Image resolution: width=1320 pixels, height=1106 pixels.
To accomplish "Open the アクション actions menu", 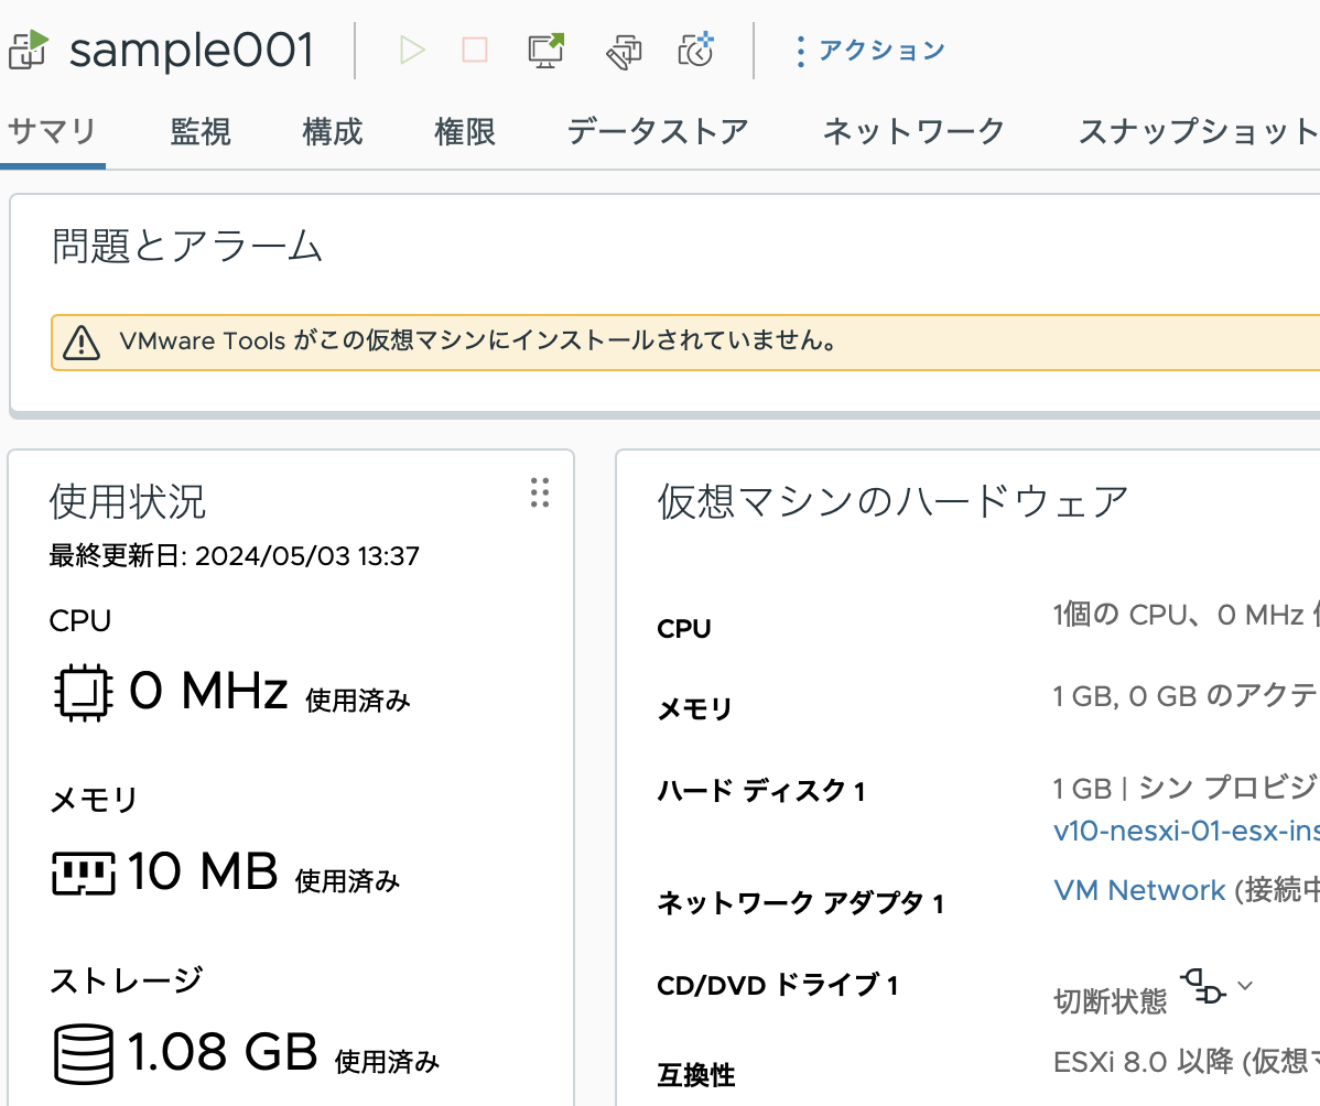I will tap(872, 49).
